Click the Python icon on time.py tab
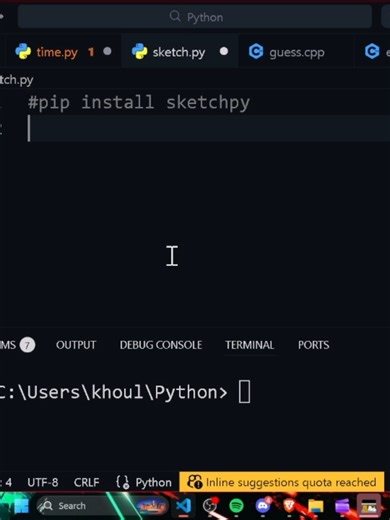390x520 pixels. coord(23,52)
